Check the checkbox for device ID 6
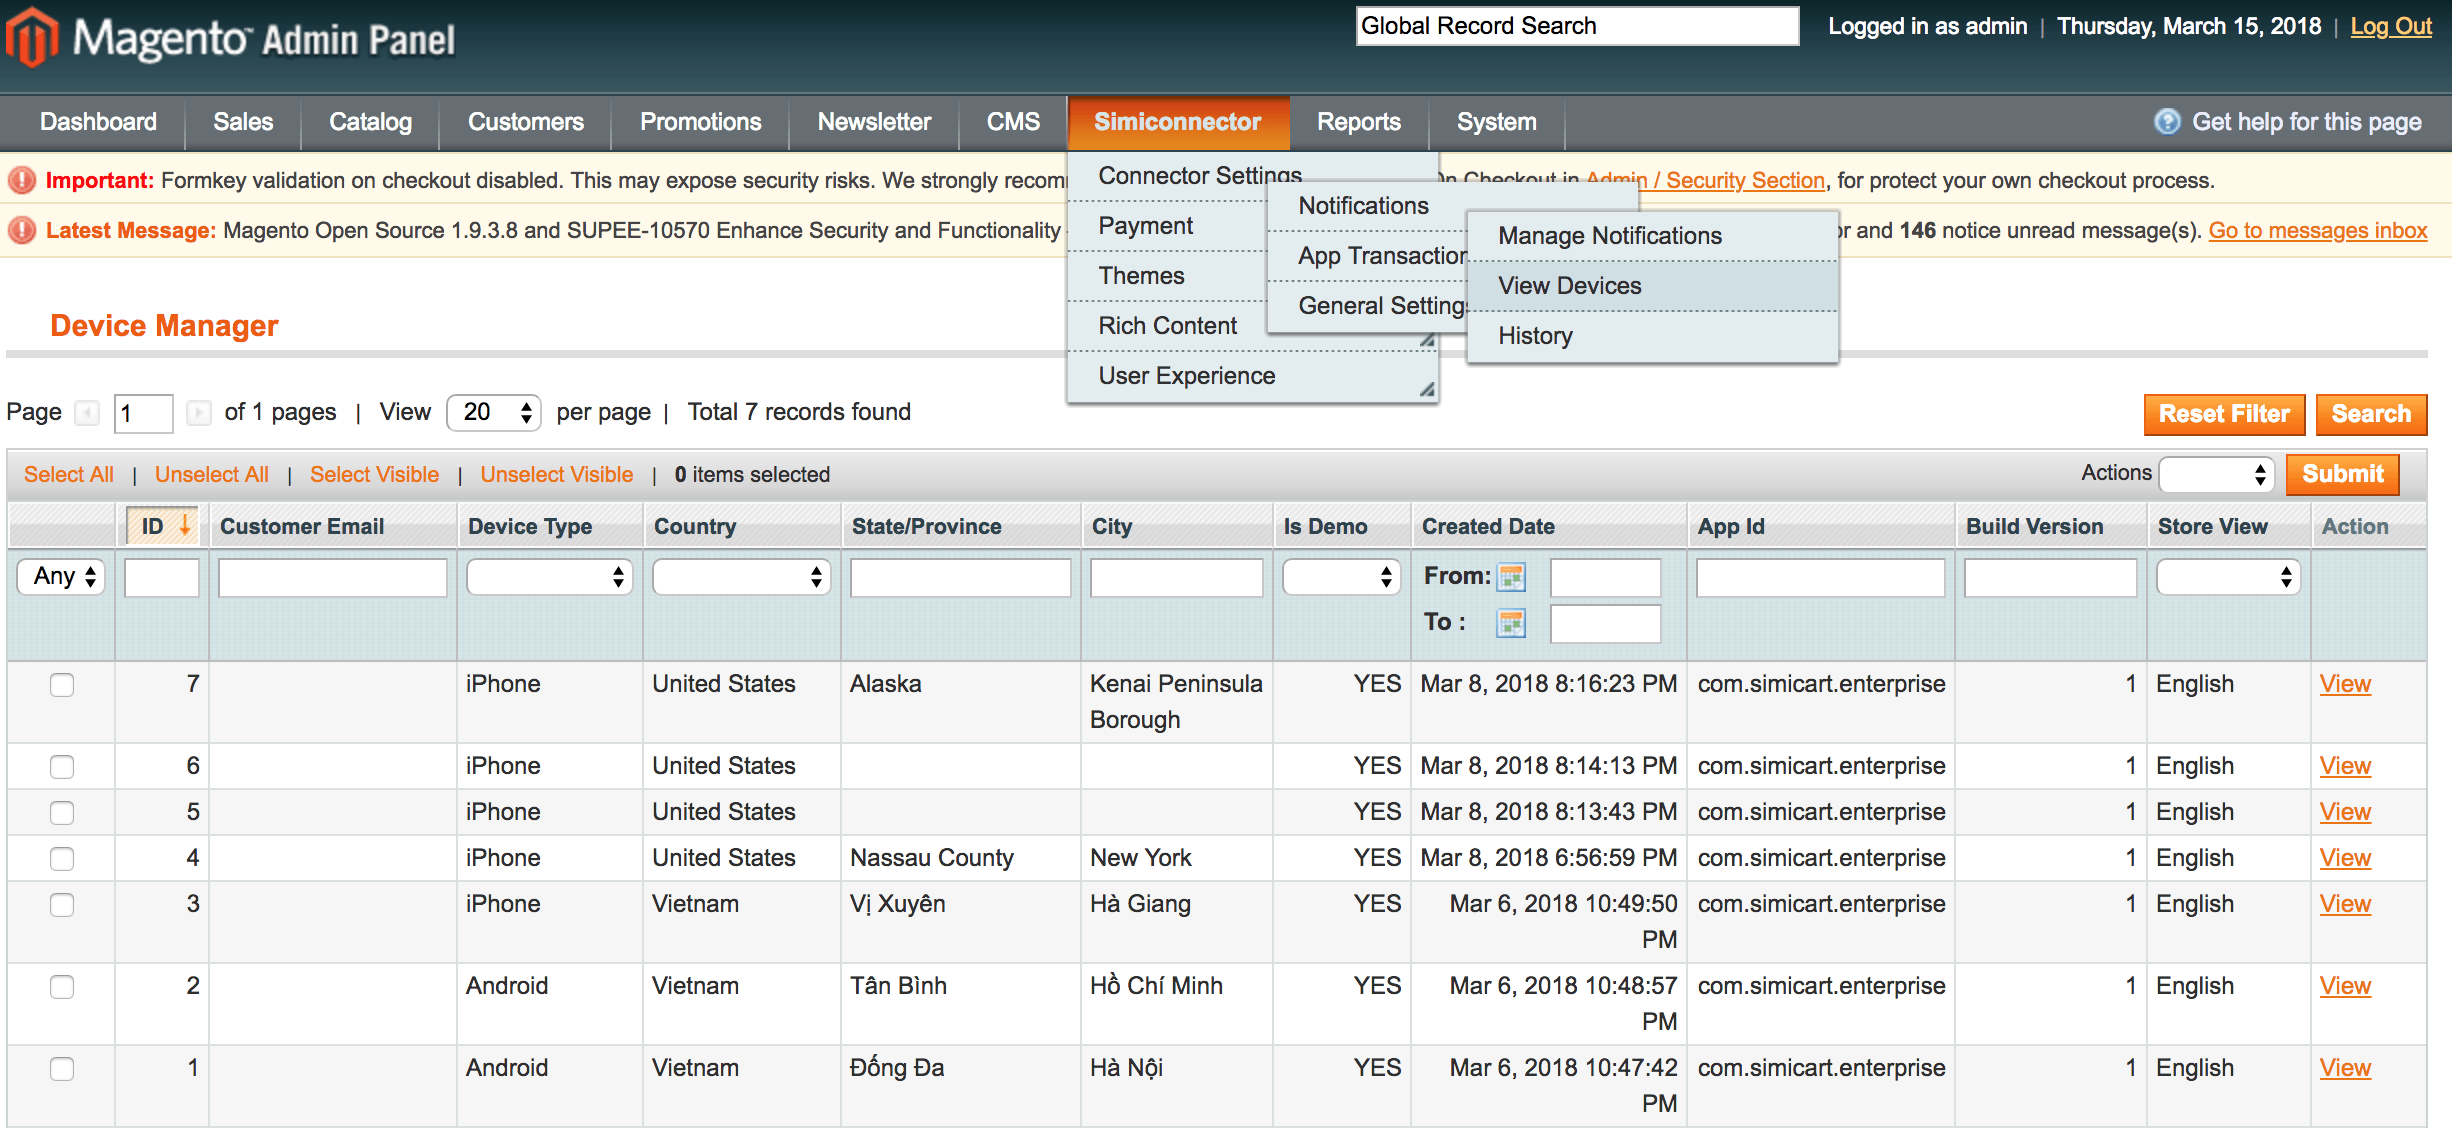This screenshot has height=1148, width=2452. click(x=62, y=767)
